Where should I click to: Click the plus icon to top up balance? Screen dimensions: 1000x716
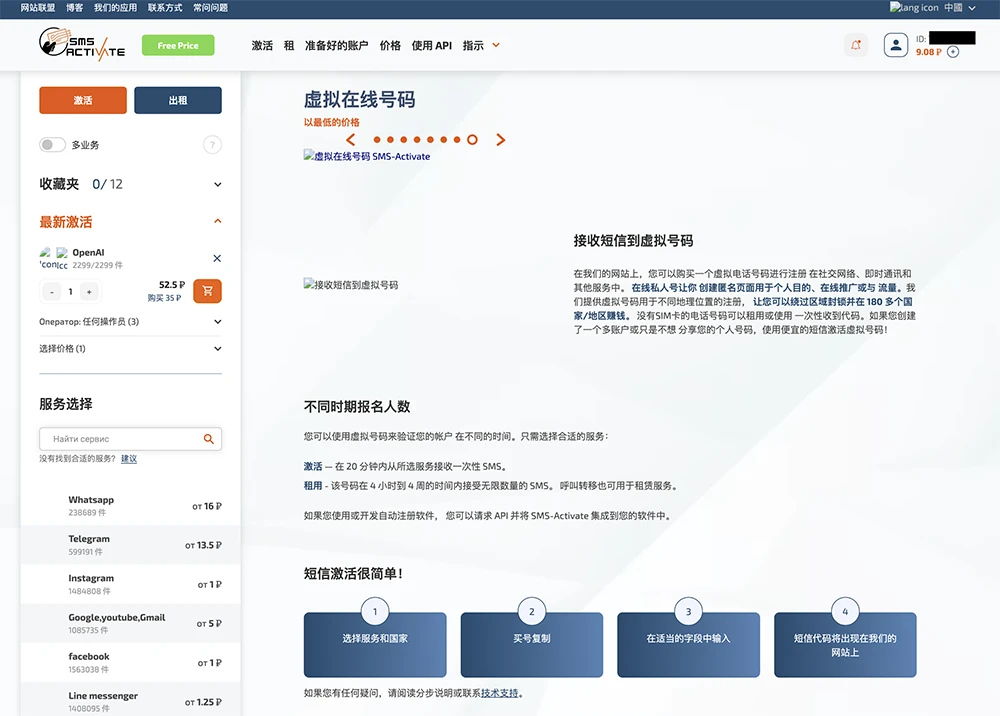point(953,52)
